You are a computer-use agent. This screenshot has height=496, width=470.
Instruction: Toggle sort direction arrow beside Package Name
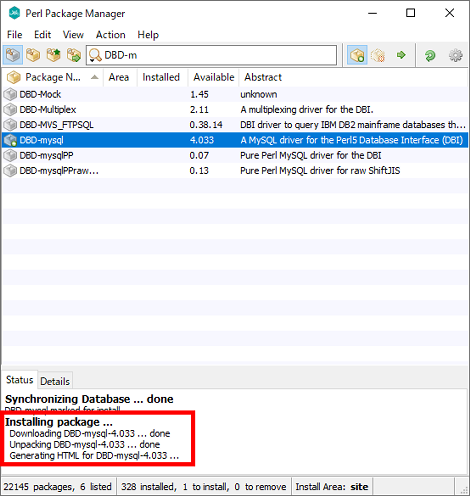coord(95,77)
